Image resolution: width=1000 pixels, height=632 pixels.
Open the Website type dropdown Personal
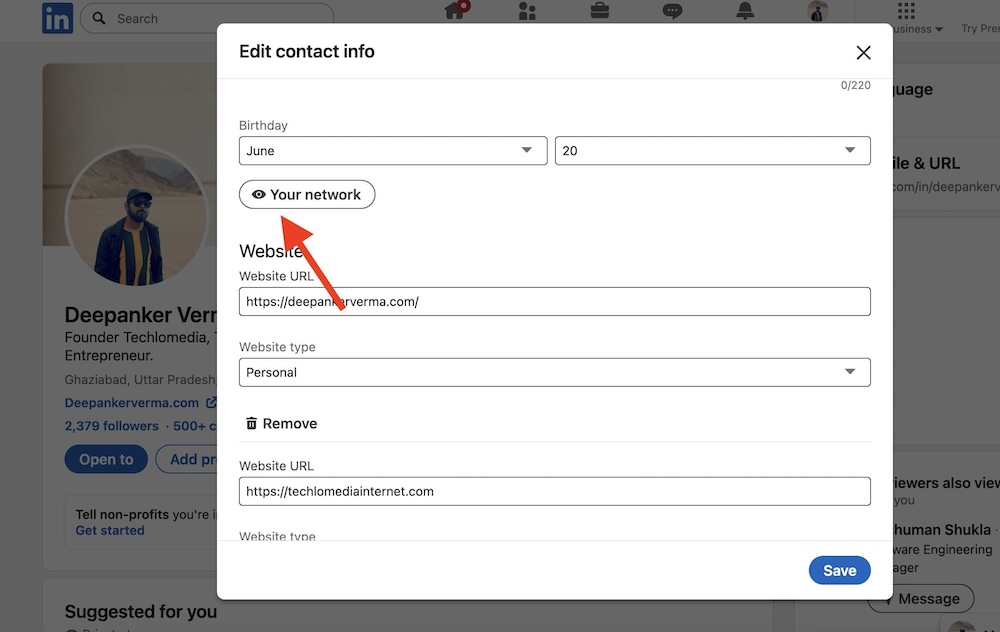(x=554, y=372)
